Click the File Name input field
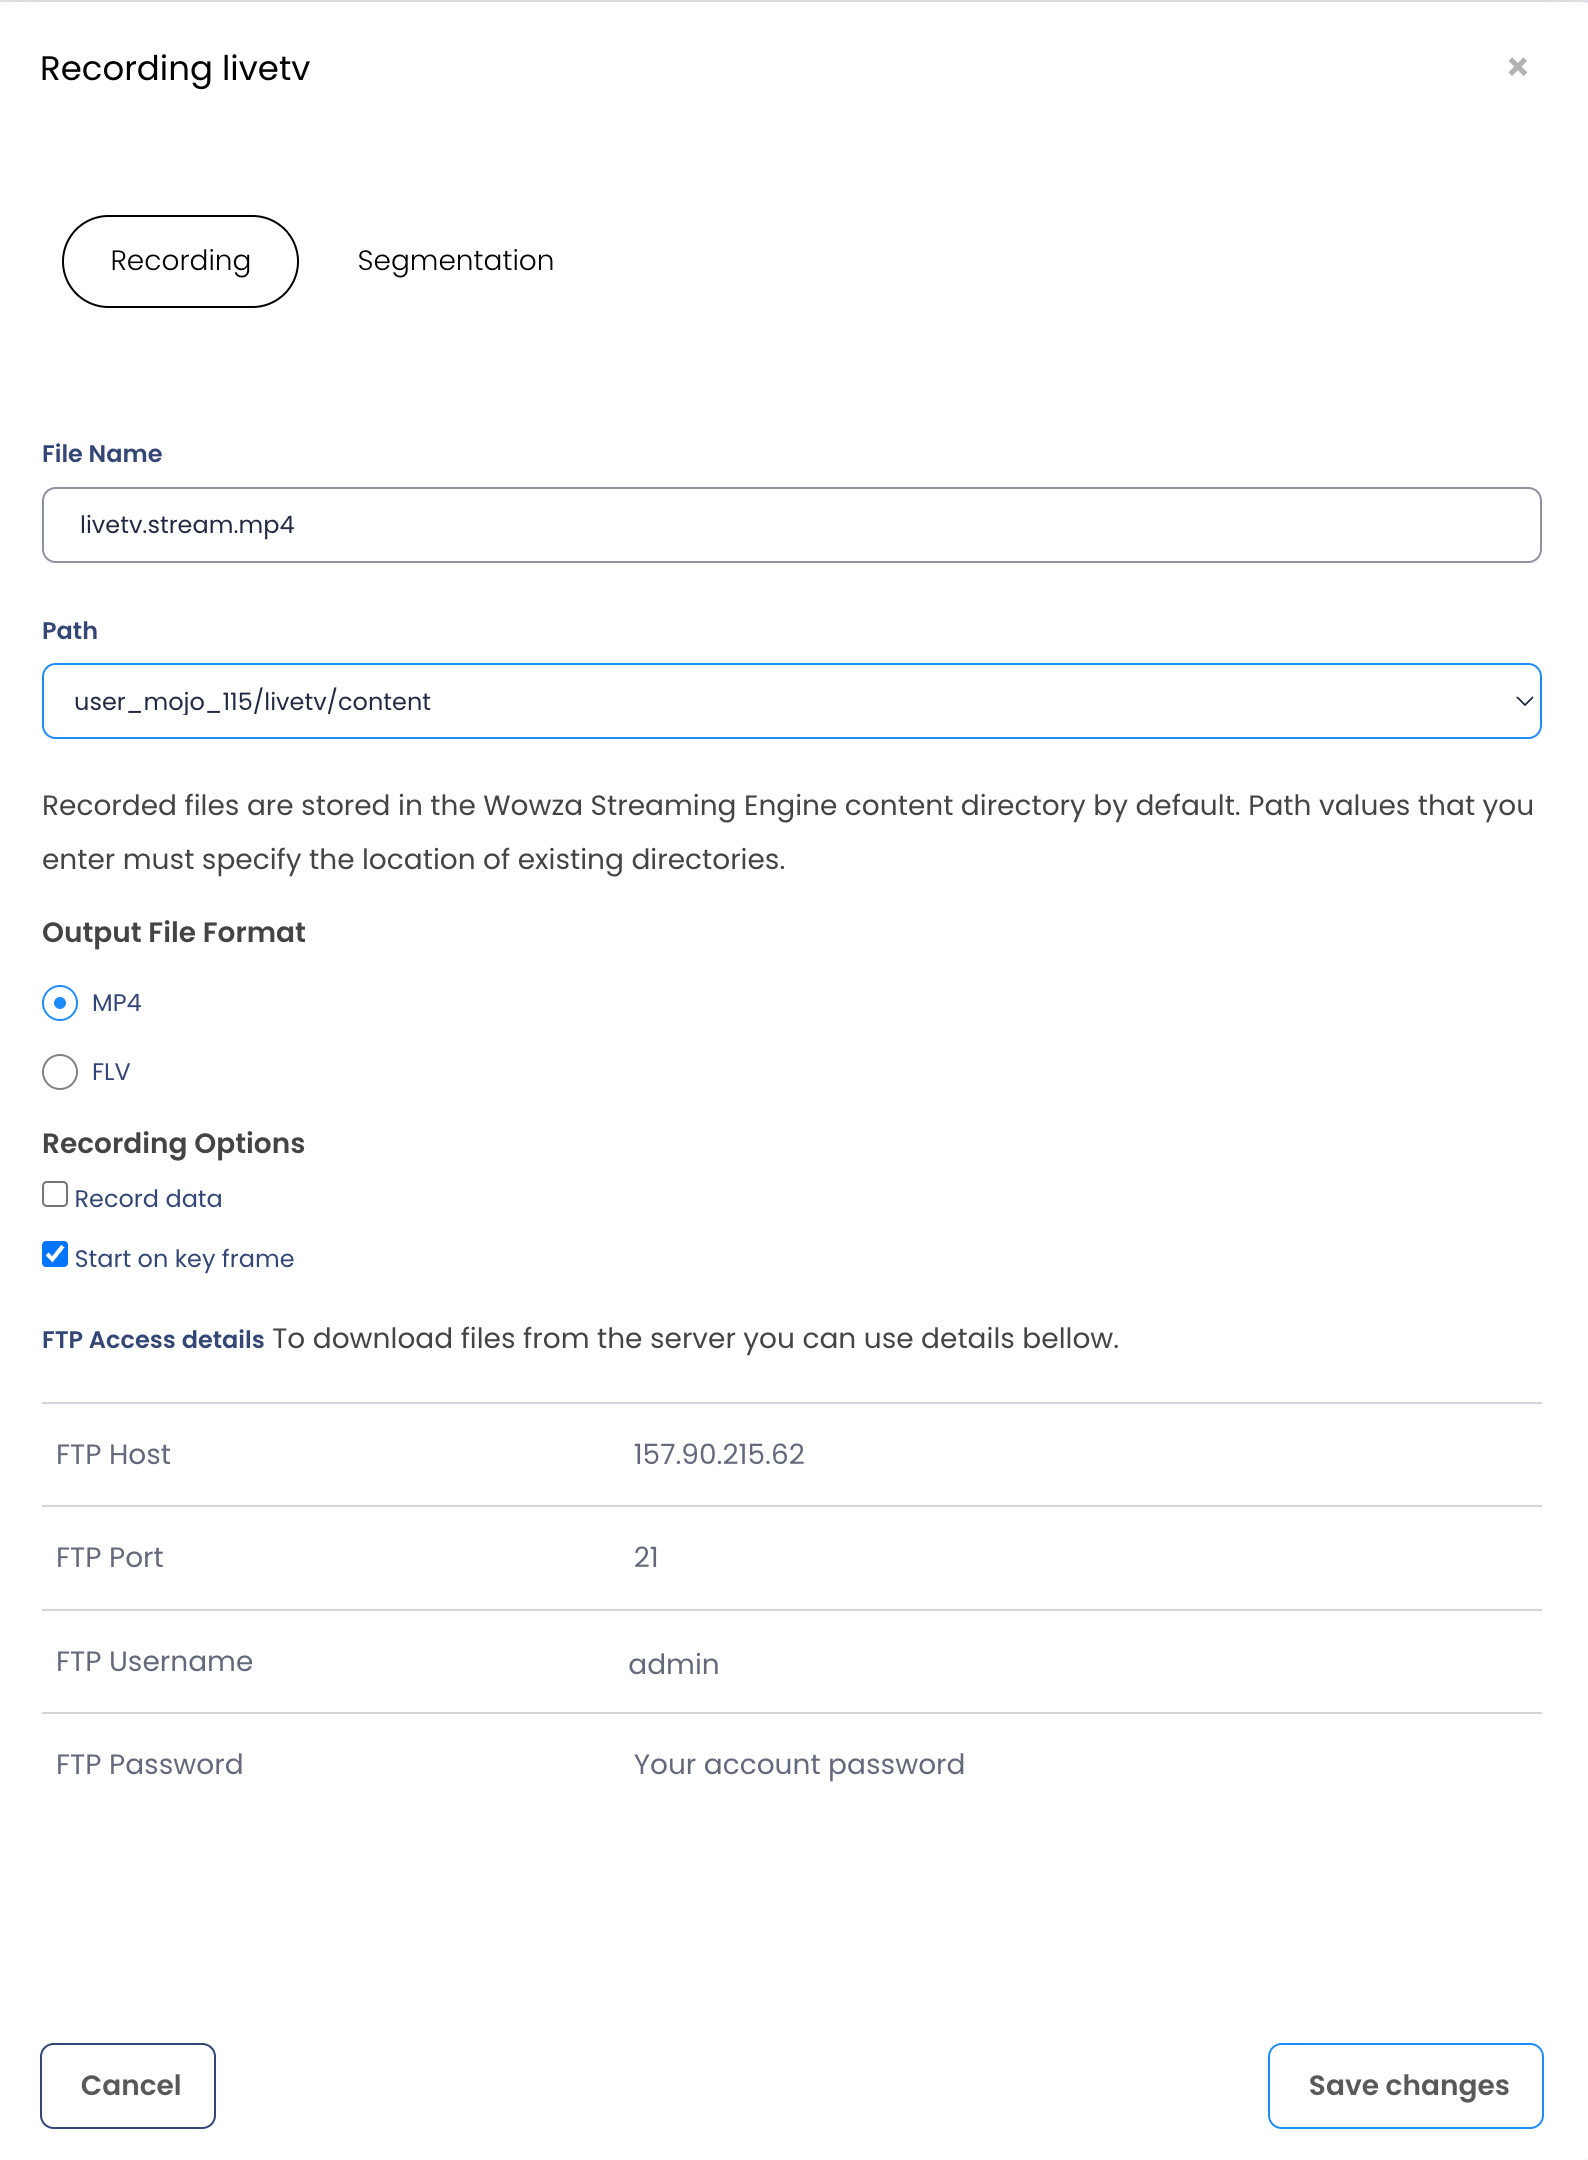The image size is (1588, 2160). pos(791,525)
